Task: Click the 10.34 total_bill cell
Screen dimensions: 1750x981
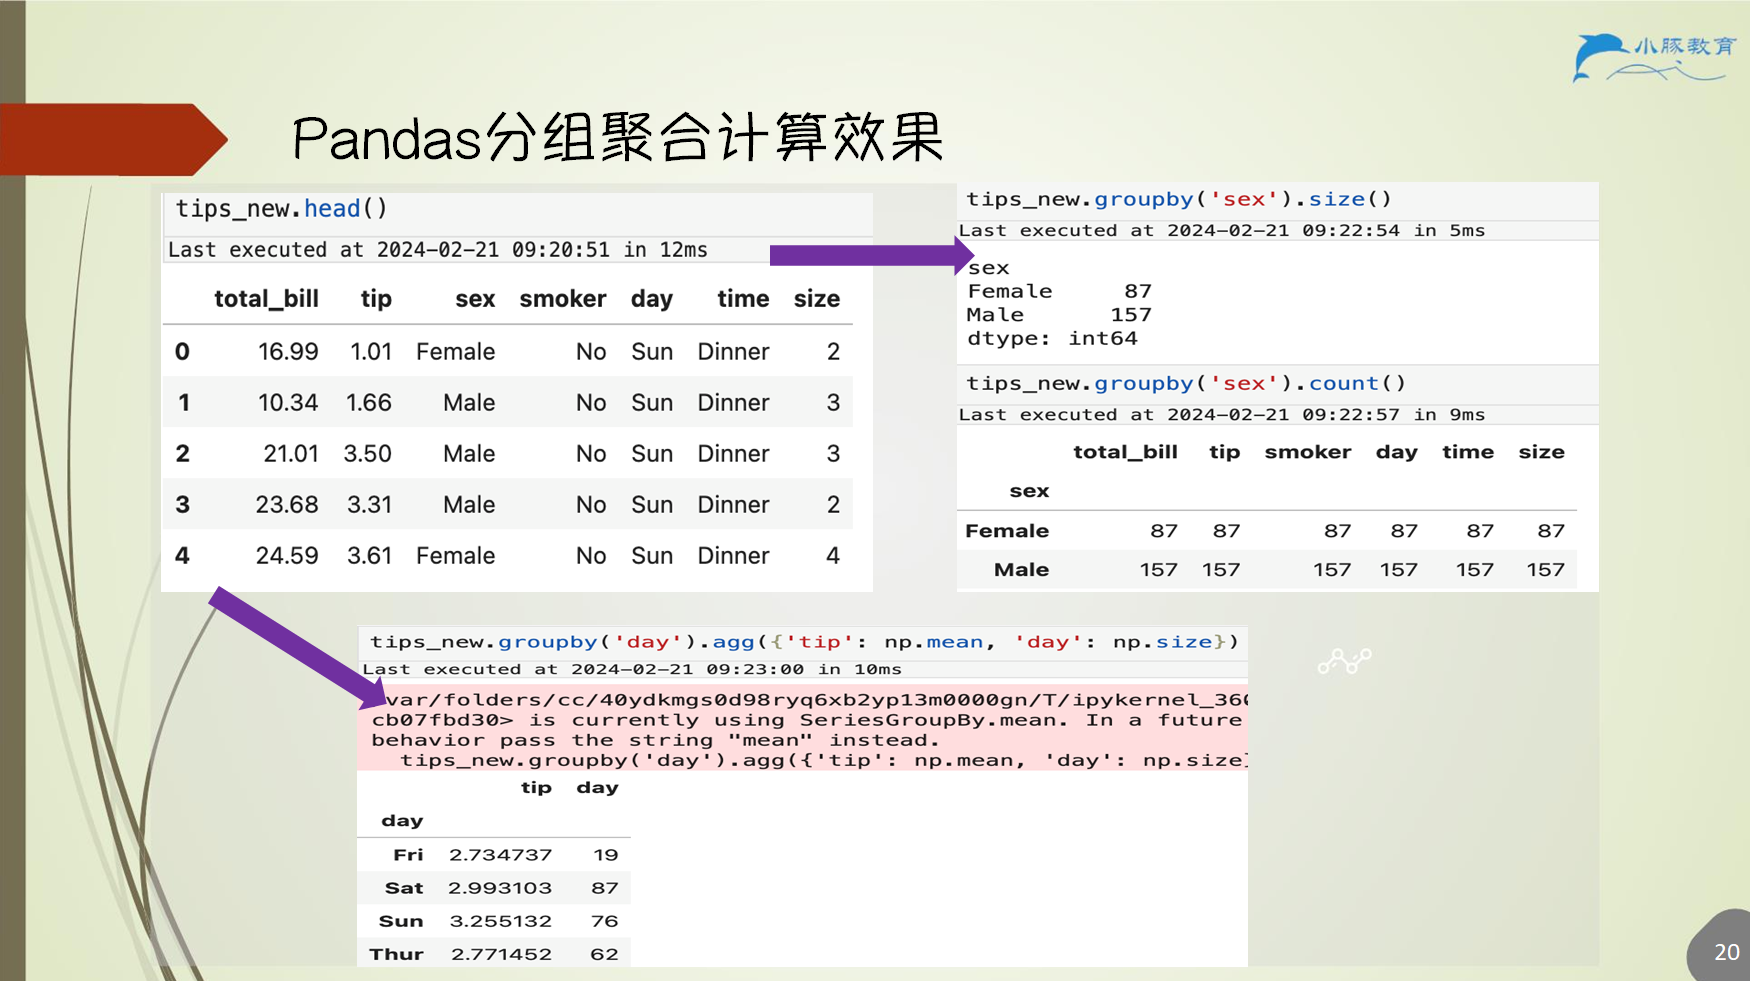Action: click(288, 403)
